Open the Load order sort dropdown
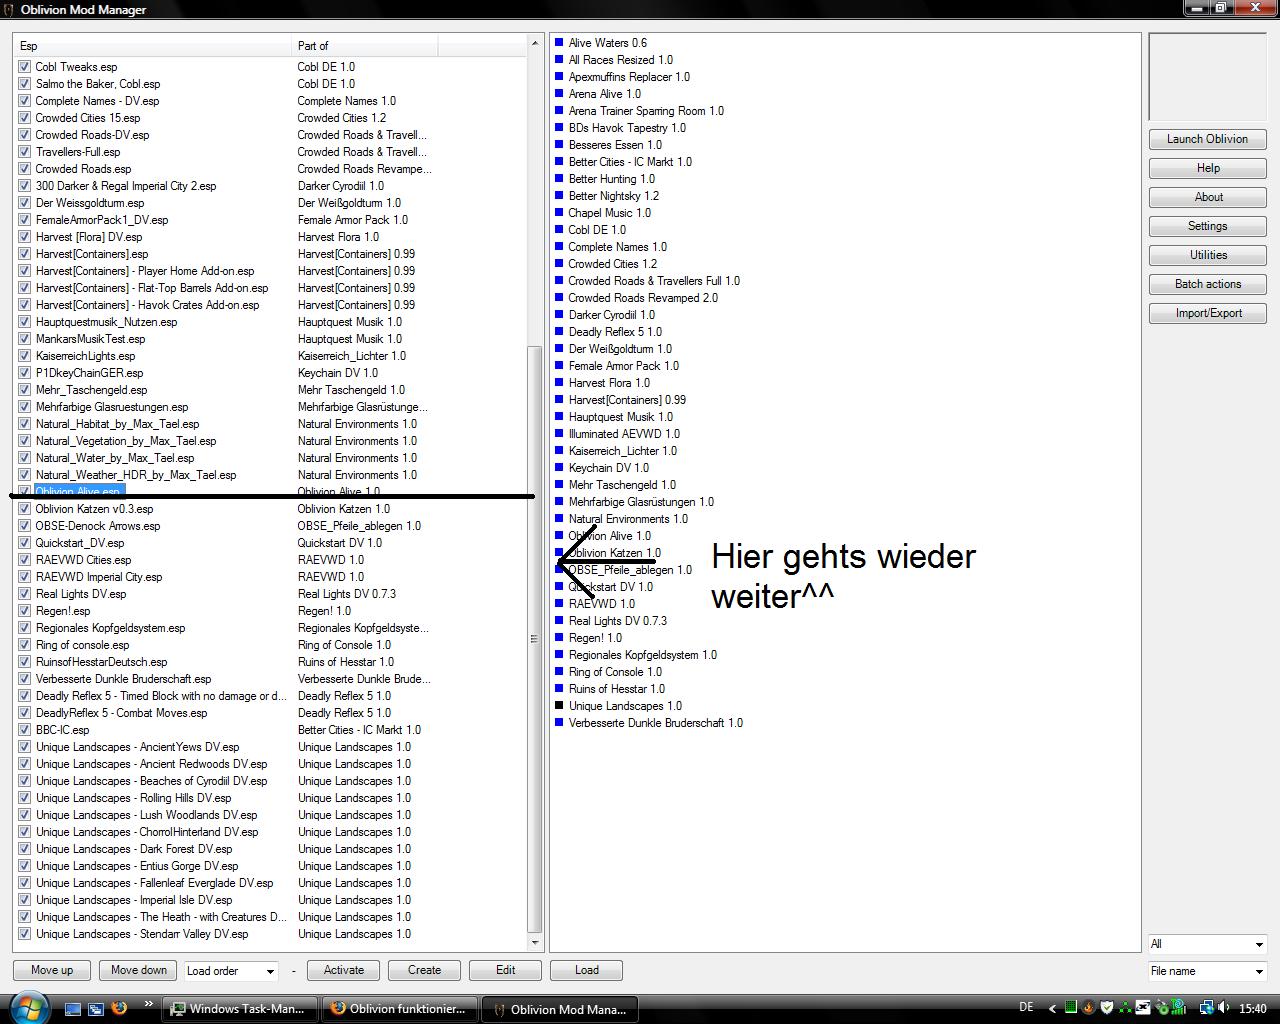This screenshot has width=1280, height=1024. 231,971
